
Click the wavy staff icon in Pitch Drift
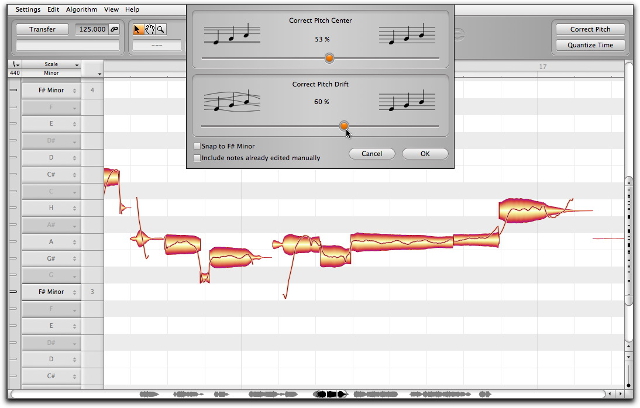[x=232, y=100]
